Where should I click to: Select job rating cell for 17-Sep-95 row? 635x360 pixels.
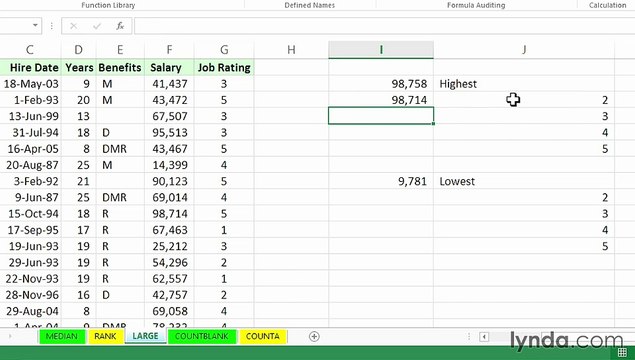pyautogui.click(x=224, y=230)
